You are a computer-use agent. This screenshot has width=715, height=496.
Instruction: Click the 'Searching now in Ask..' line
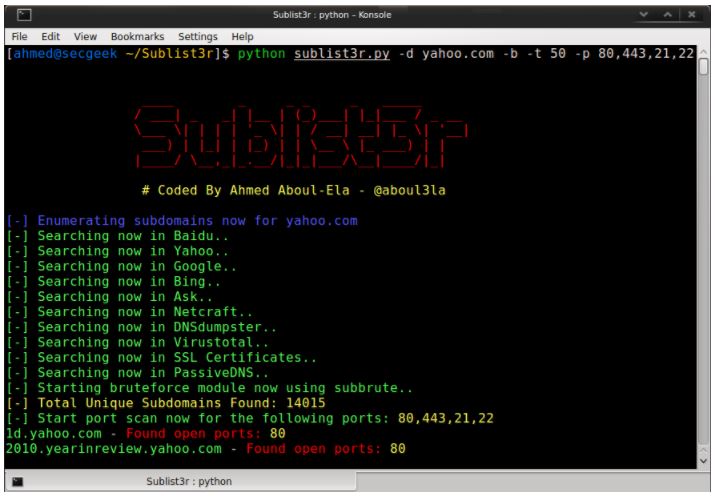(x=109, y=297)
